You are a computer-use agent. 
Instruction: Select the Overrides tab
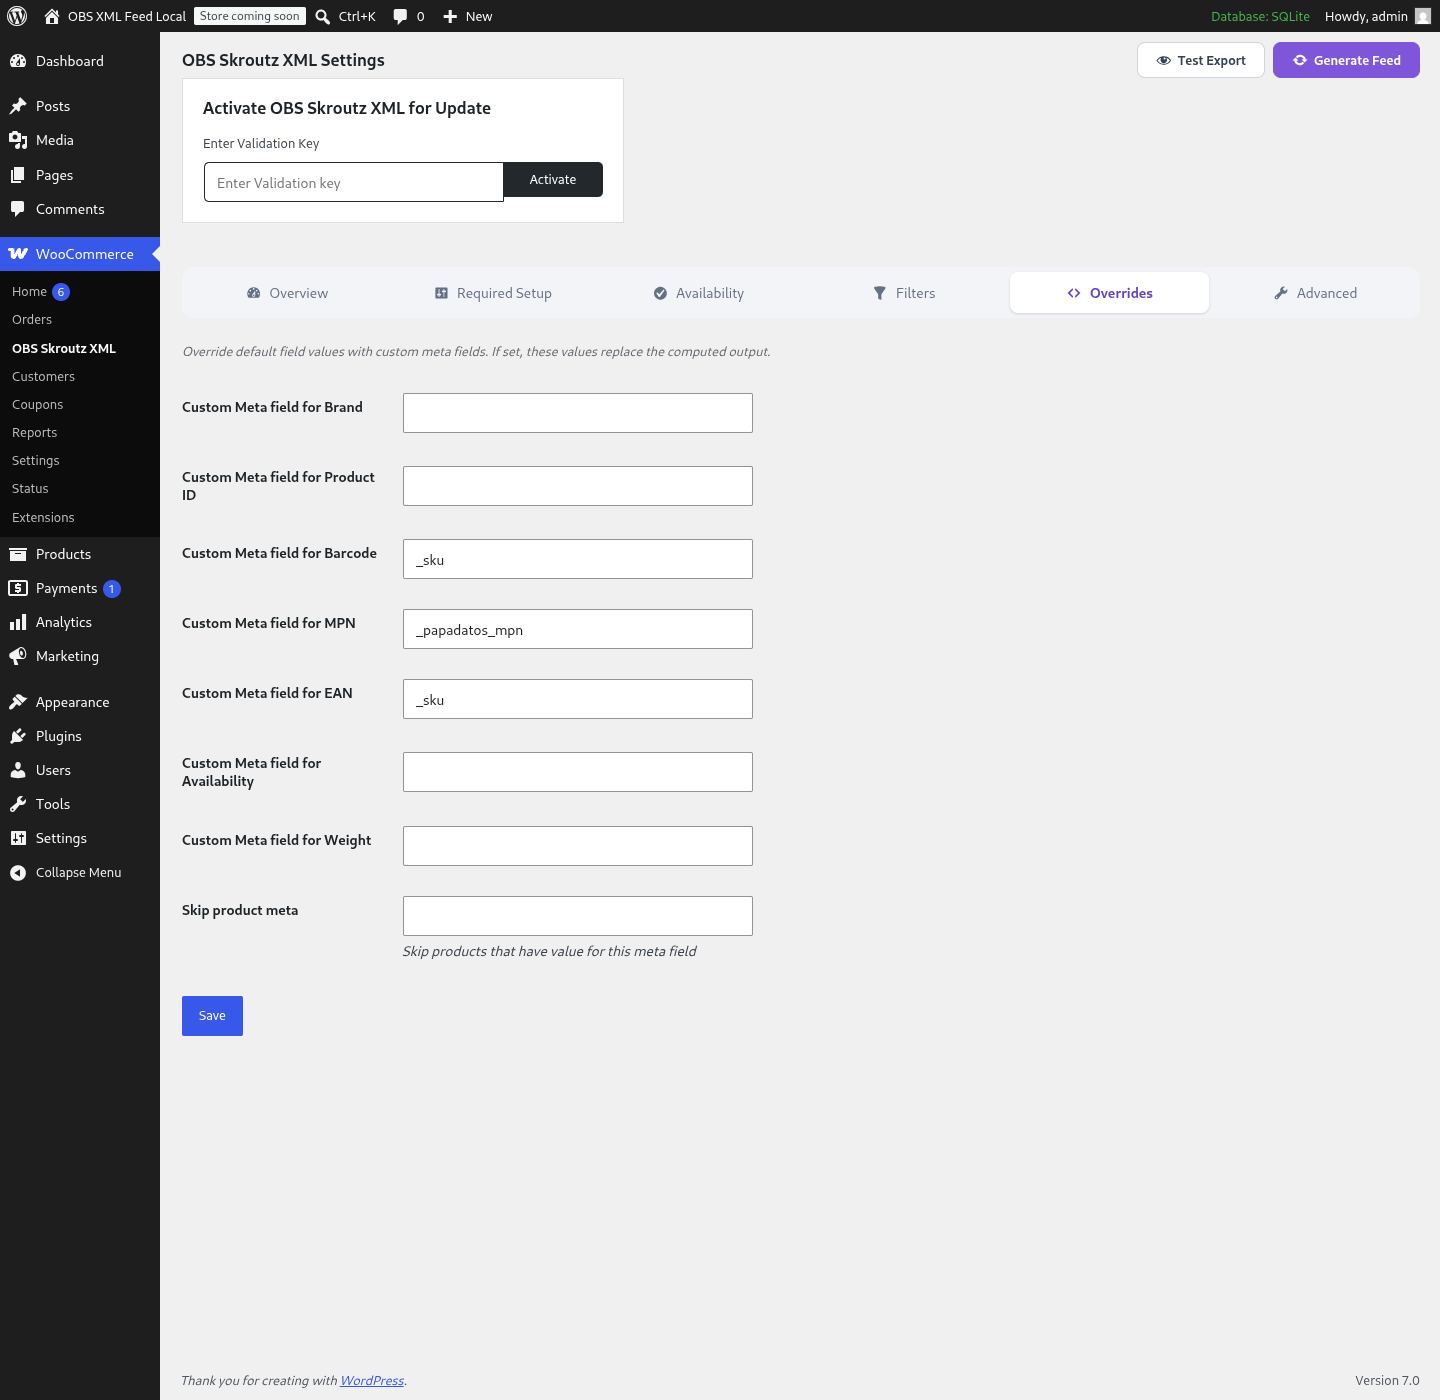[x=1110, y=293]
